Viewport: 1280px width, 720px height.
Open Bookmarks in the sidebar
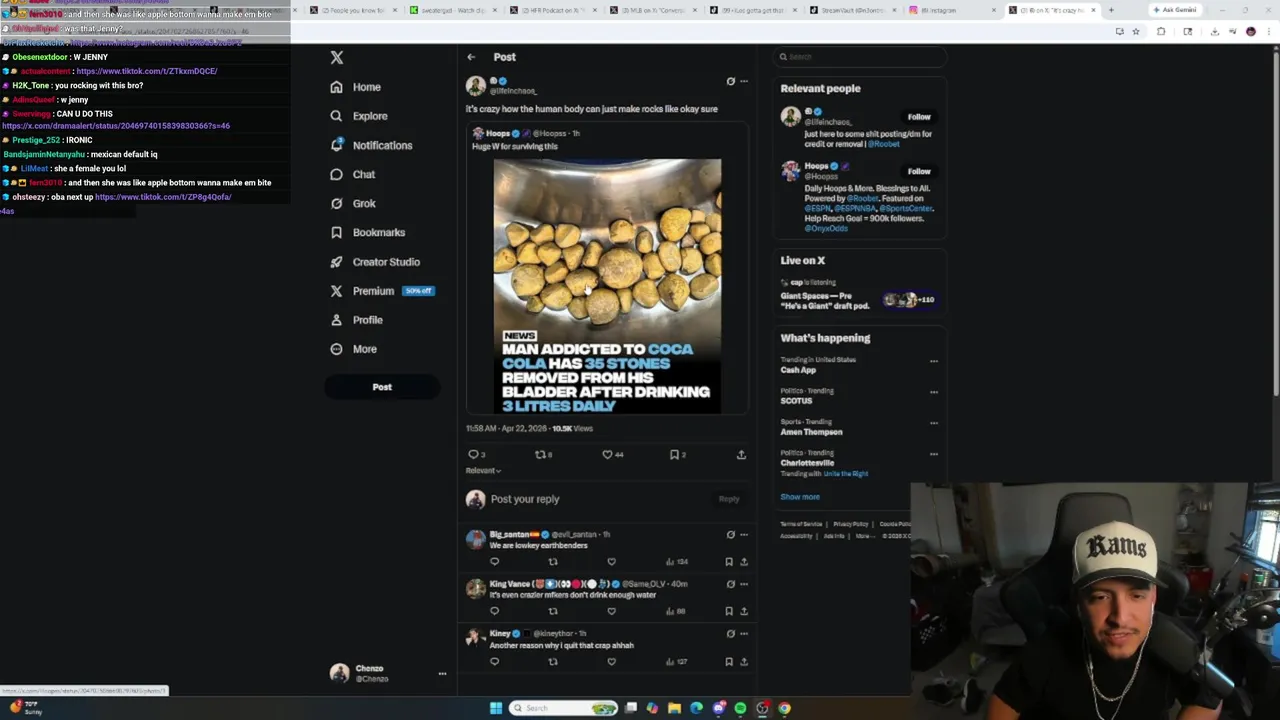coord(367,232)
